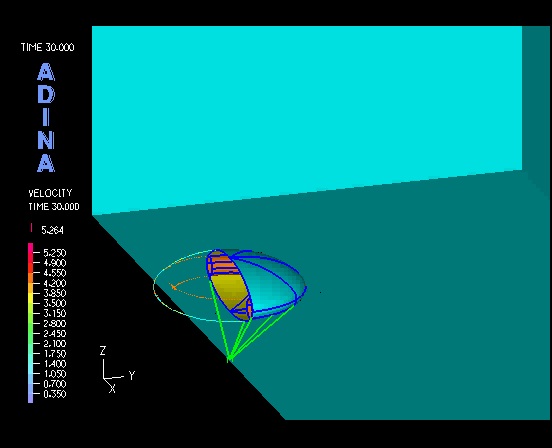The width and height of the screenshot is (552, 448).
Task: Click the yellow cut section of the canopy
Action: 228,290
